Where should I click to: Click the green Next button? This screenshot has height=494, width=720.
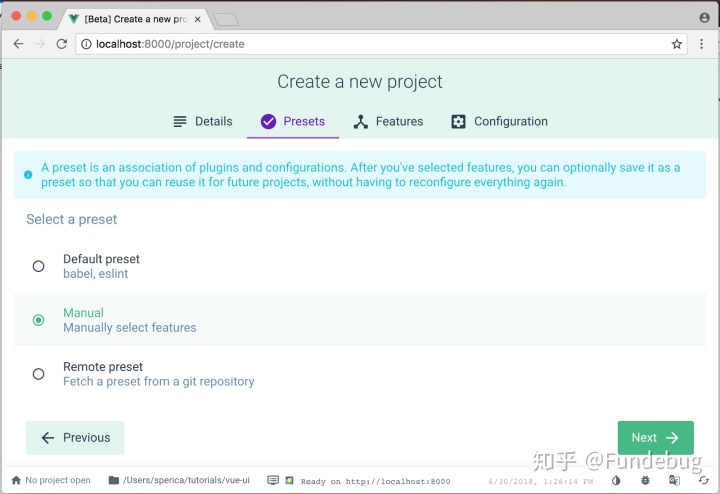pos(655,438)
